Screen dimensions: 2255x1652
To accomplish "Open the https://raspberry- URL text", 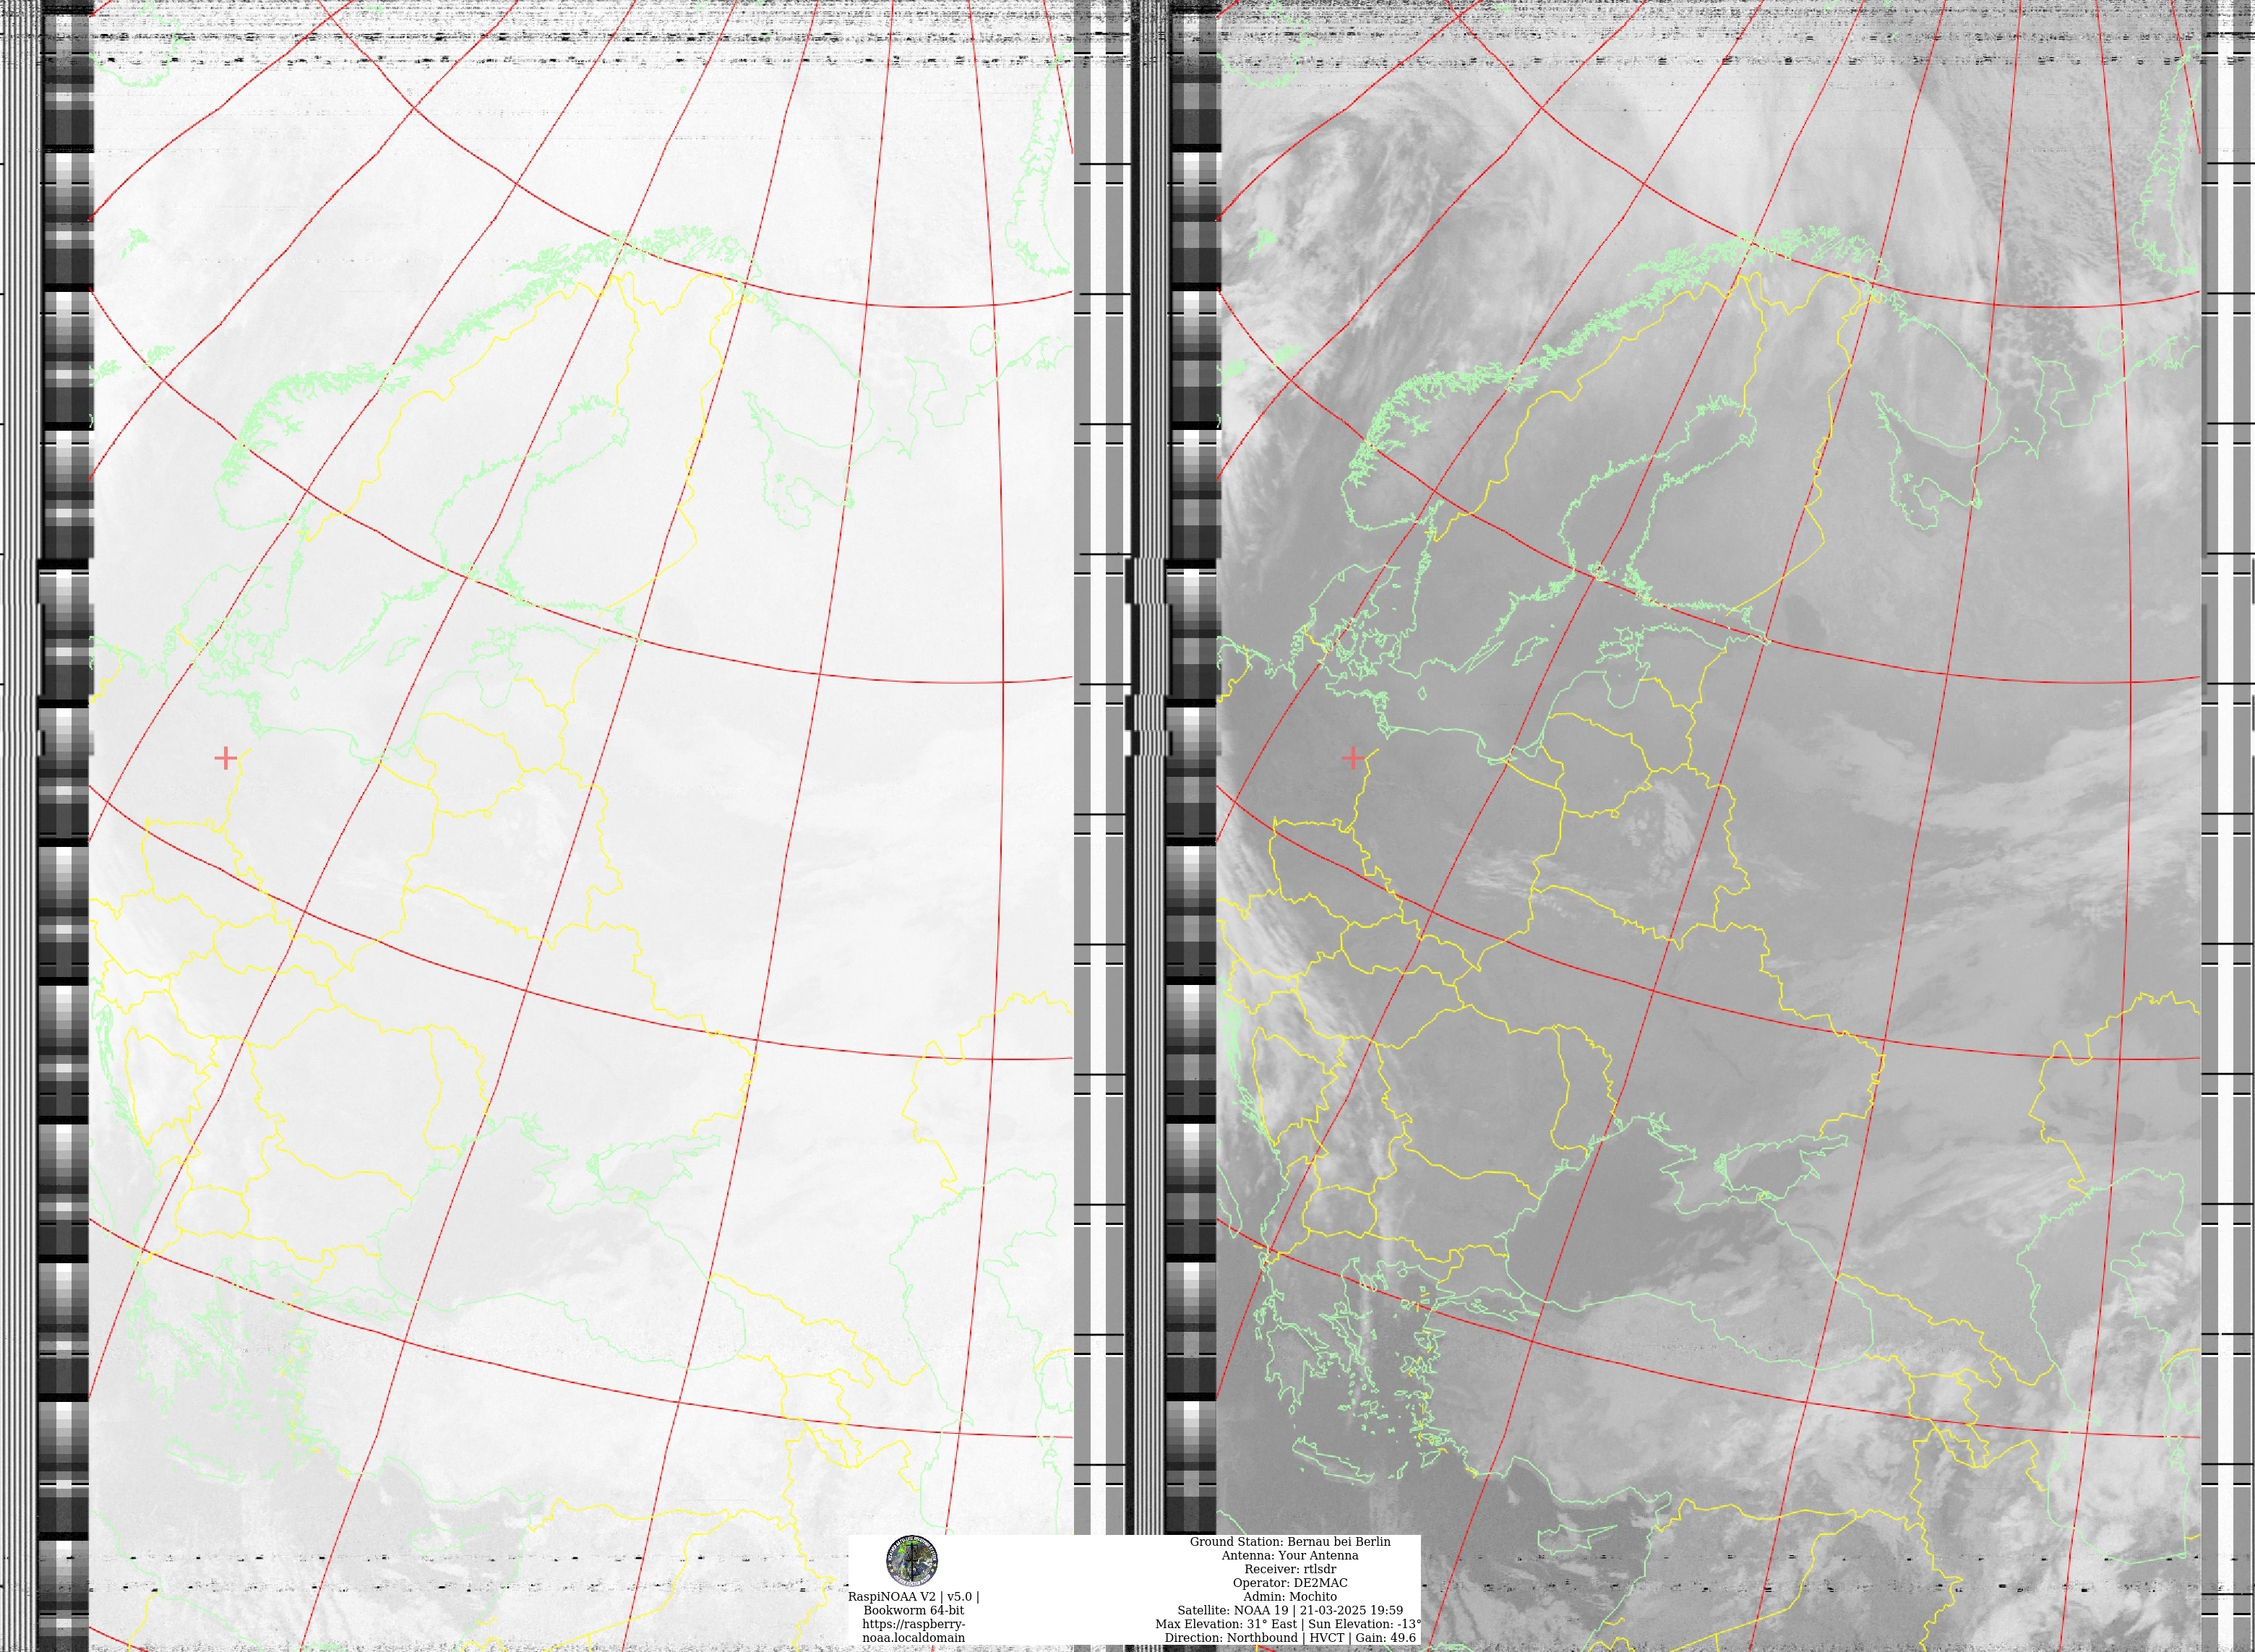I will pos(913,1625).
